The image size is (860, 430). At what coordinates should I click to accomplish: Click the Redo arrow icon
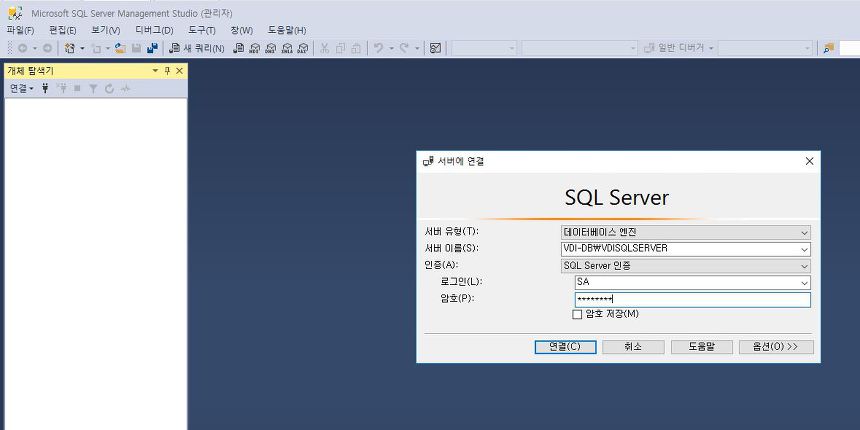click(404, 48)
